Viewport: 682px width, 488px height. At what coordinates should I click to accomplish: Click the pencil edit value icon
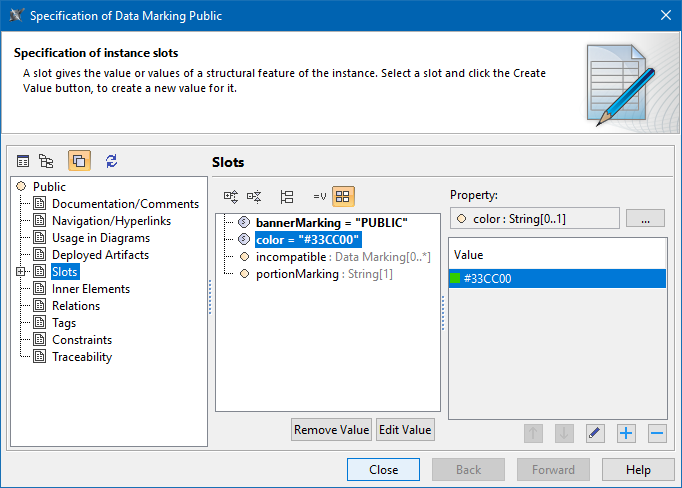pyautogui.click(x=595, y=433)
